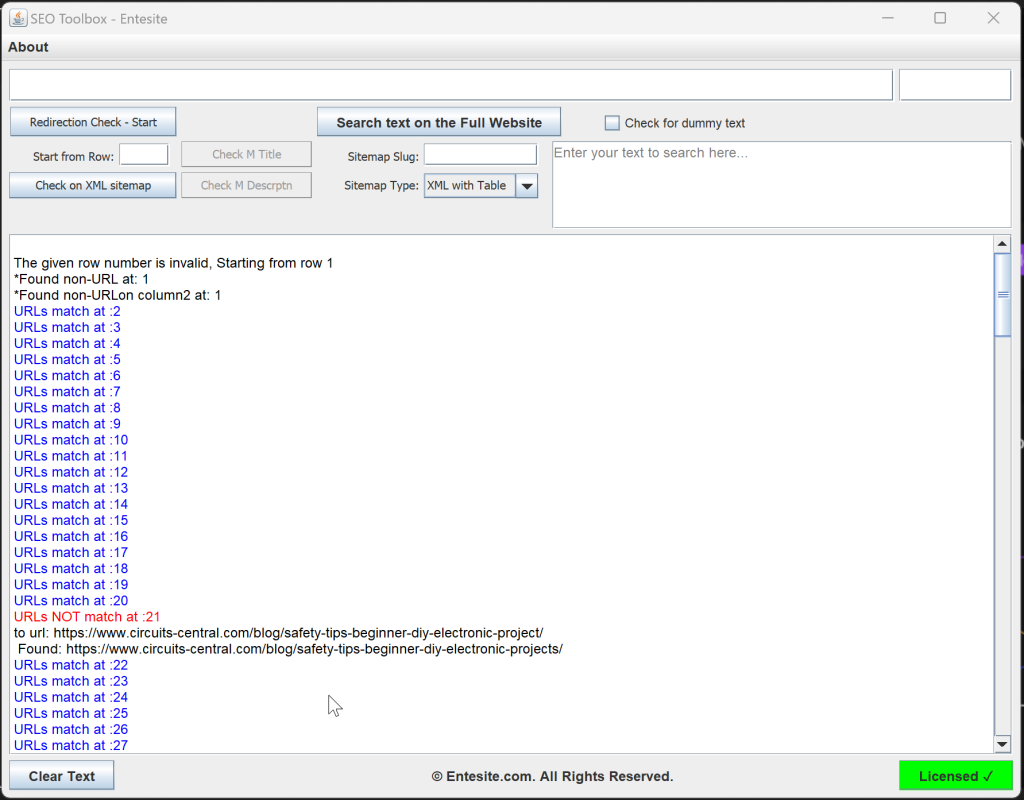Select the XML with Table combo box
Image resolution: width=1024 pixels, height=800 pixels.
(470, 186)
